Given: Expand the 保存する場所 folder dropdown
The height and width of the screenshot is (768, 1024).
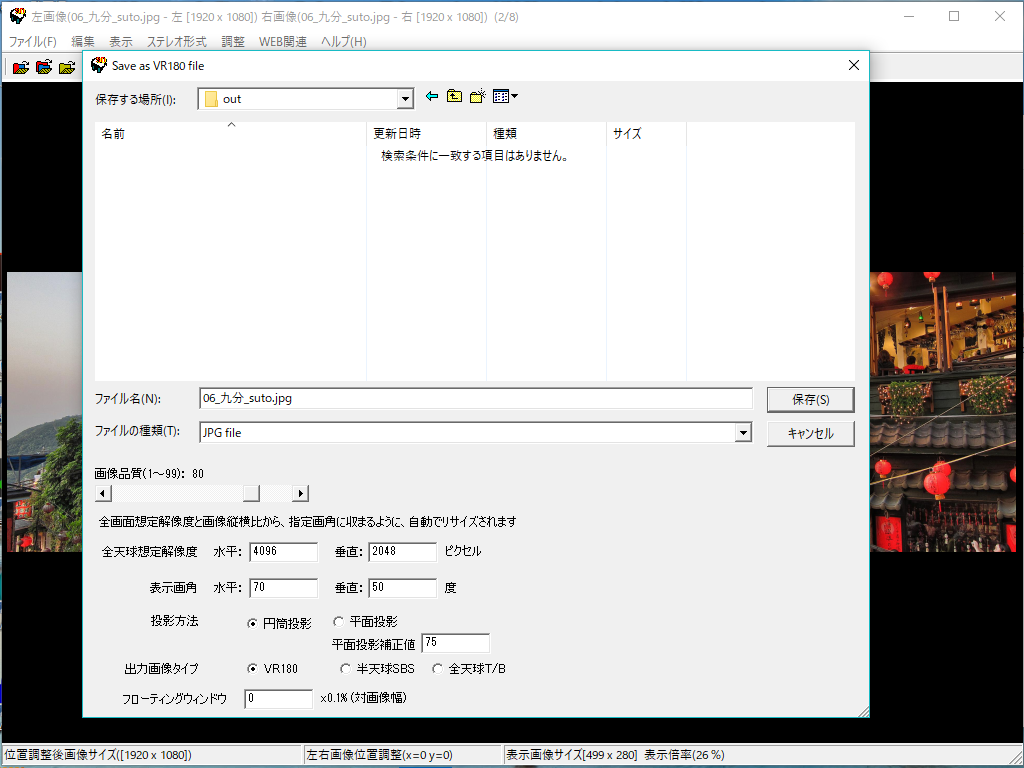Looking at the screenshot, I should [x=405, y=99].
